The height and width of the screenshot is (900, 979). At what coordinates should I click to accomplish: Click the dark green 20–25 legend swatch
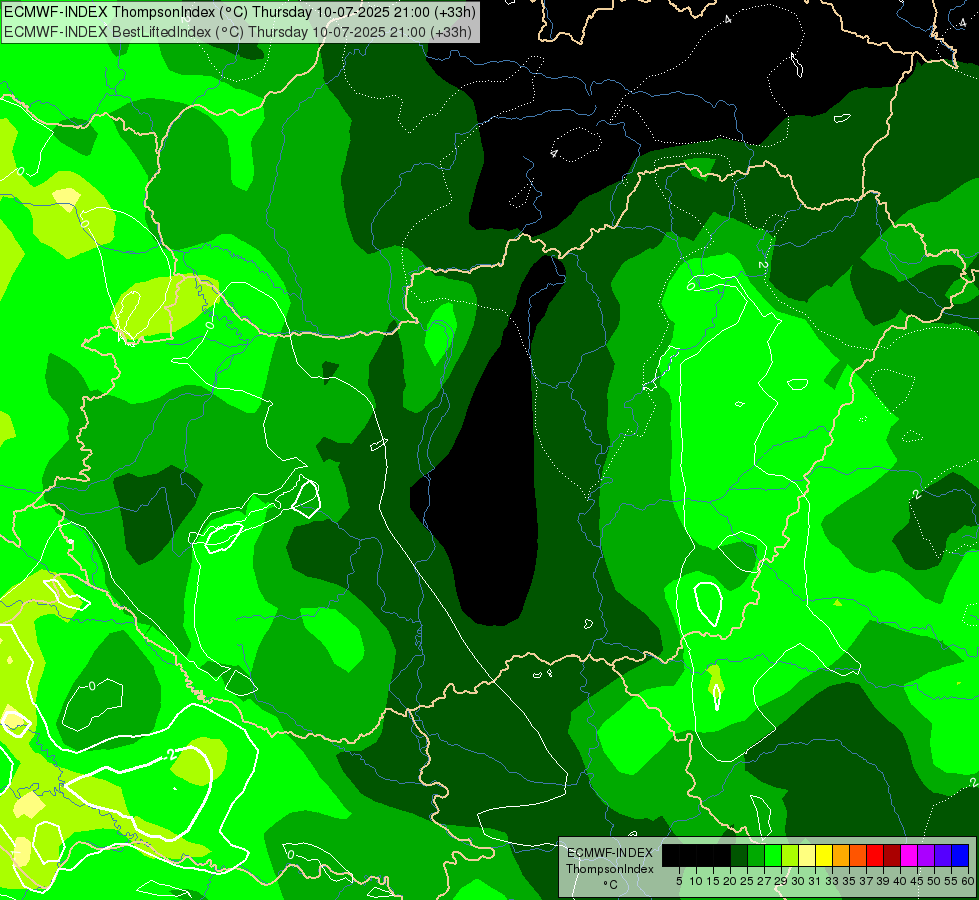pos(739,855)
